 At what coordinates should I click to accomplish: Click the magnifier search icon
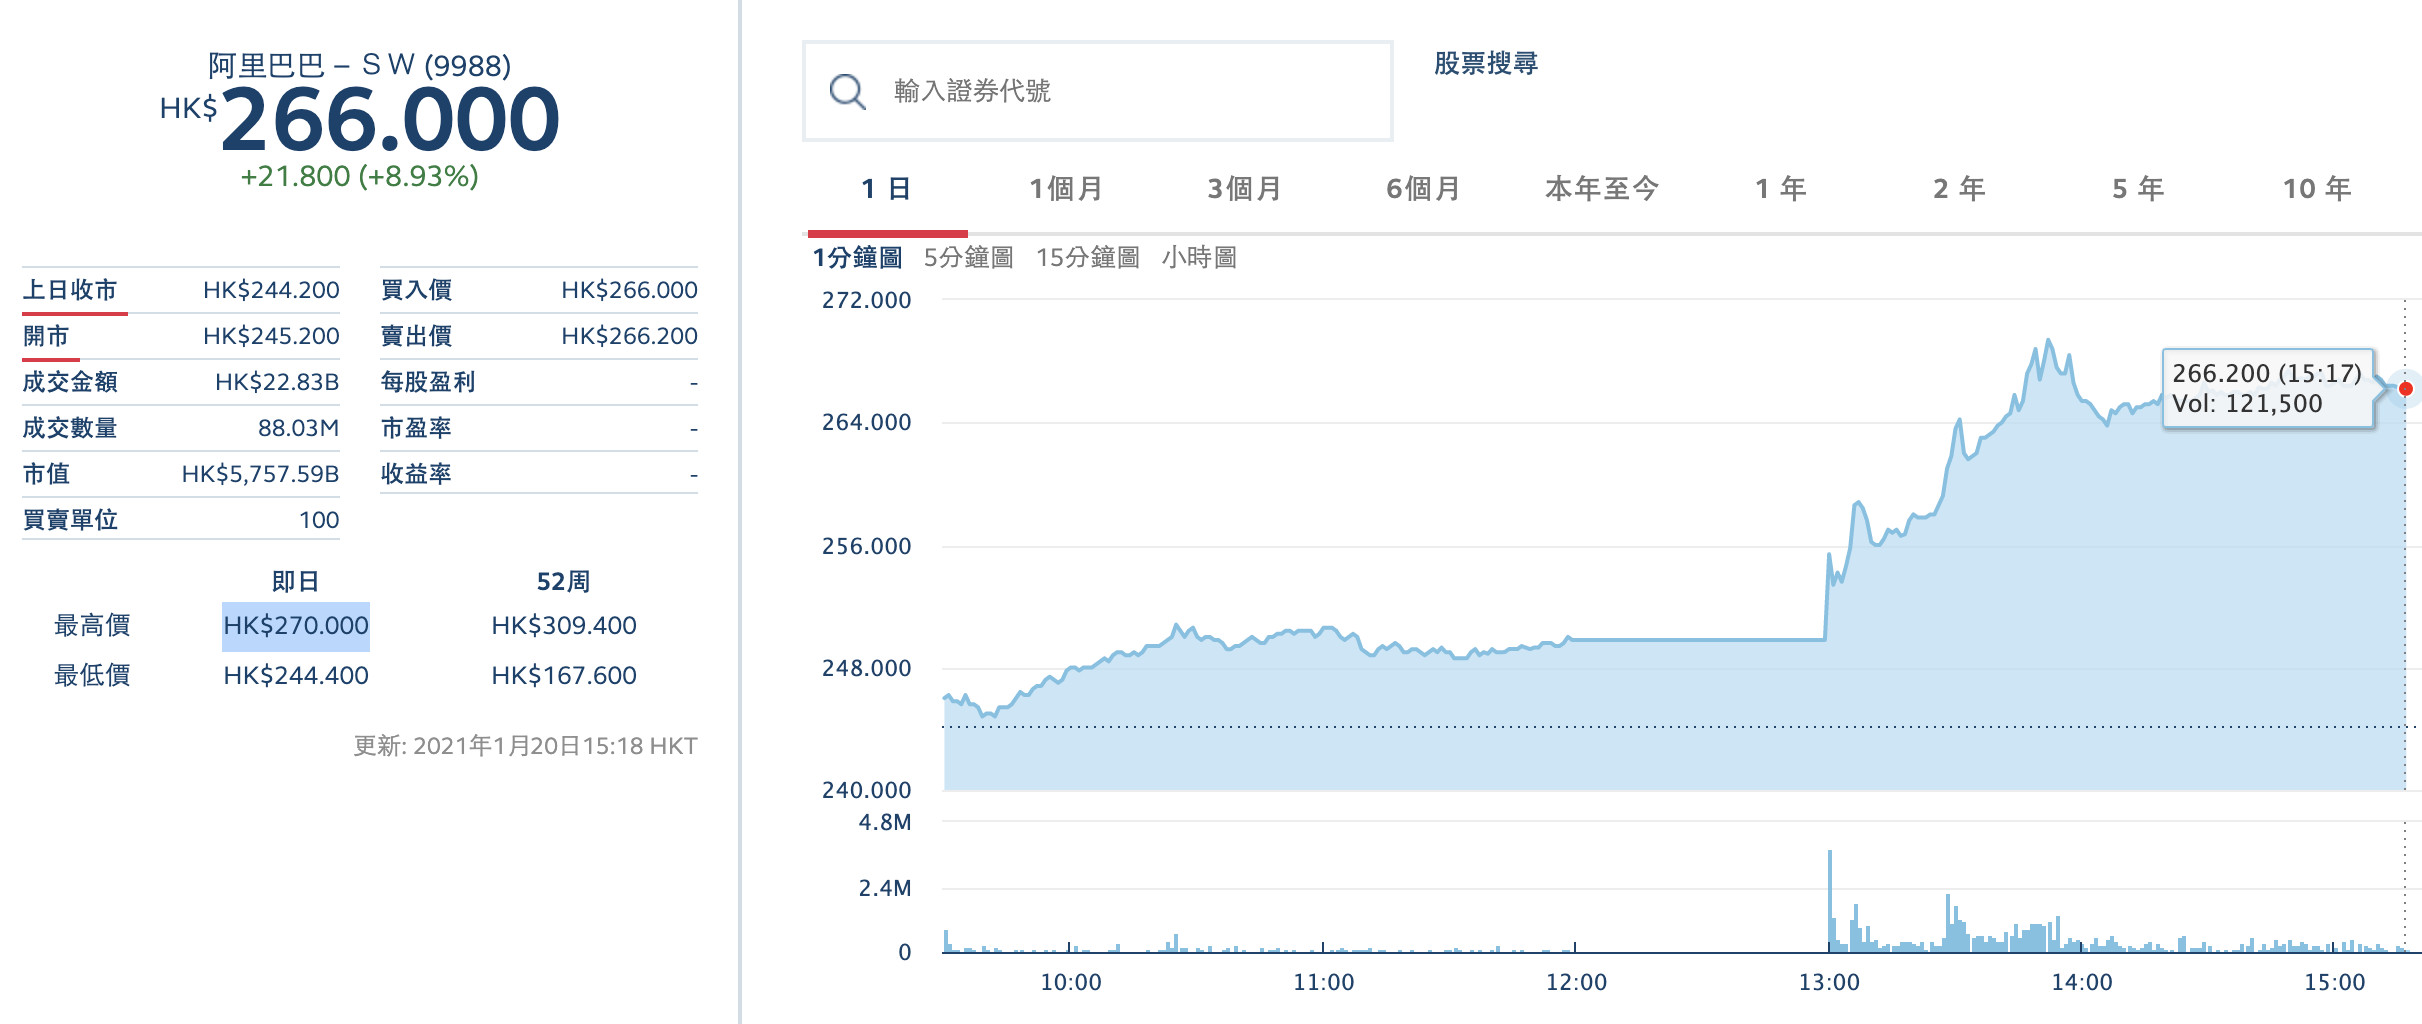(x=847, y=92)
